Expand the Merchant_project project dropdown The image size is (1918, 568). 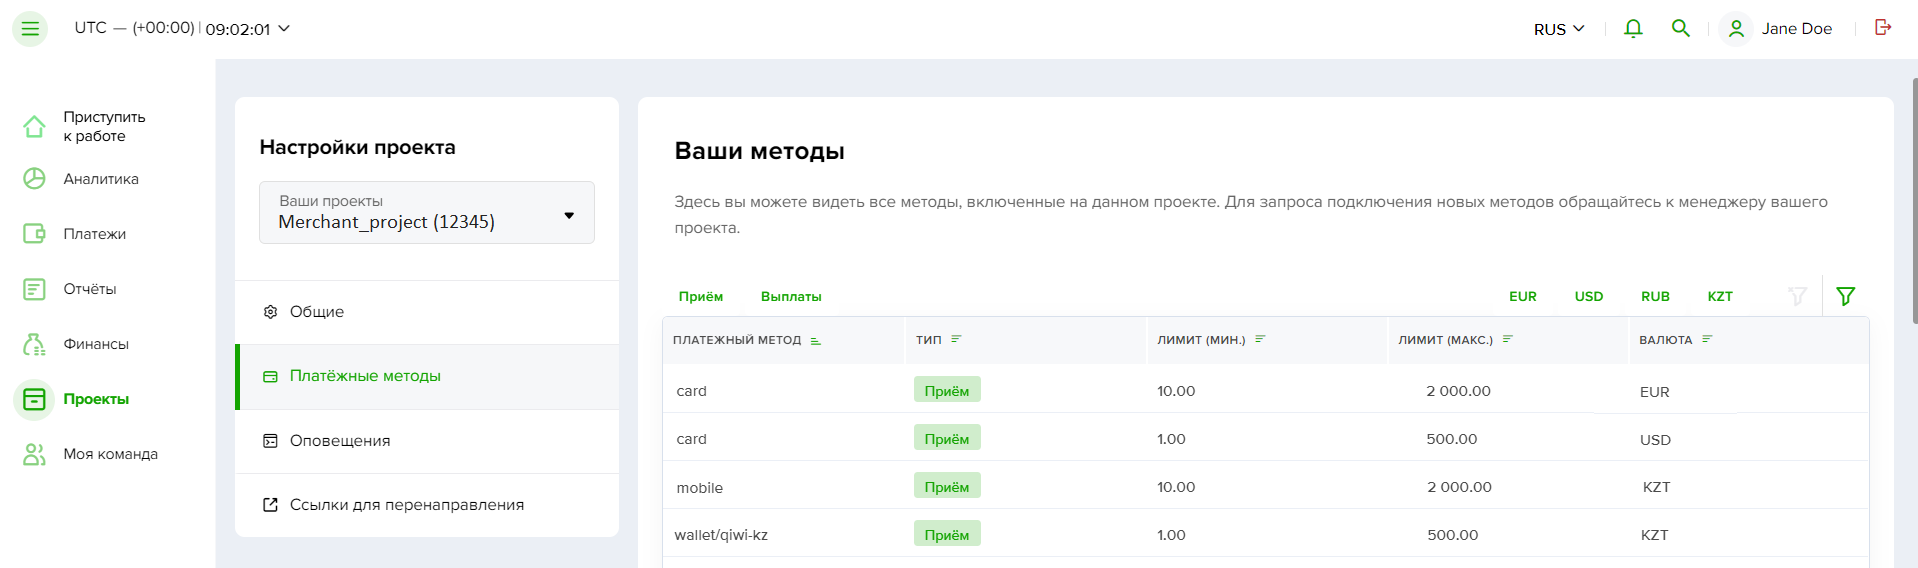click(x=427, y=212)
